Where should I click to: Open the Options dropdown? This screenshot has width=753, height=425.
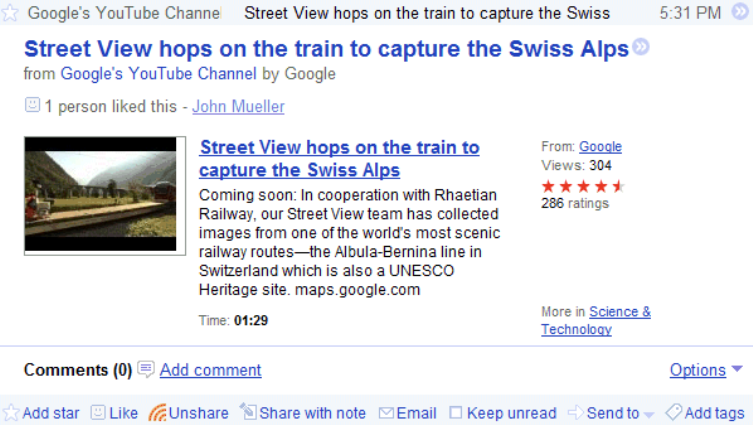(705, 370)
